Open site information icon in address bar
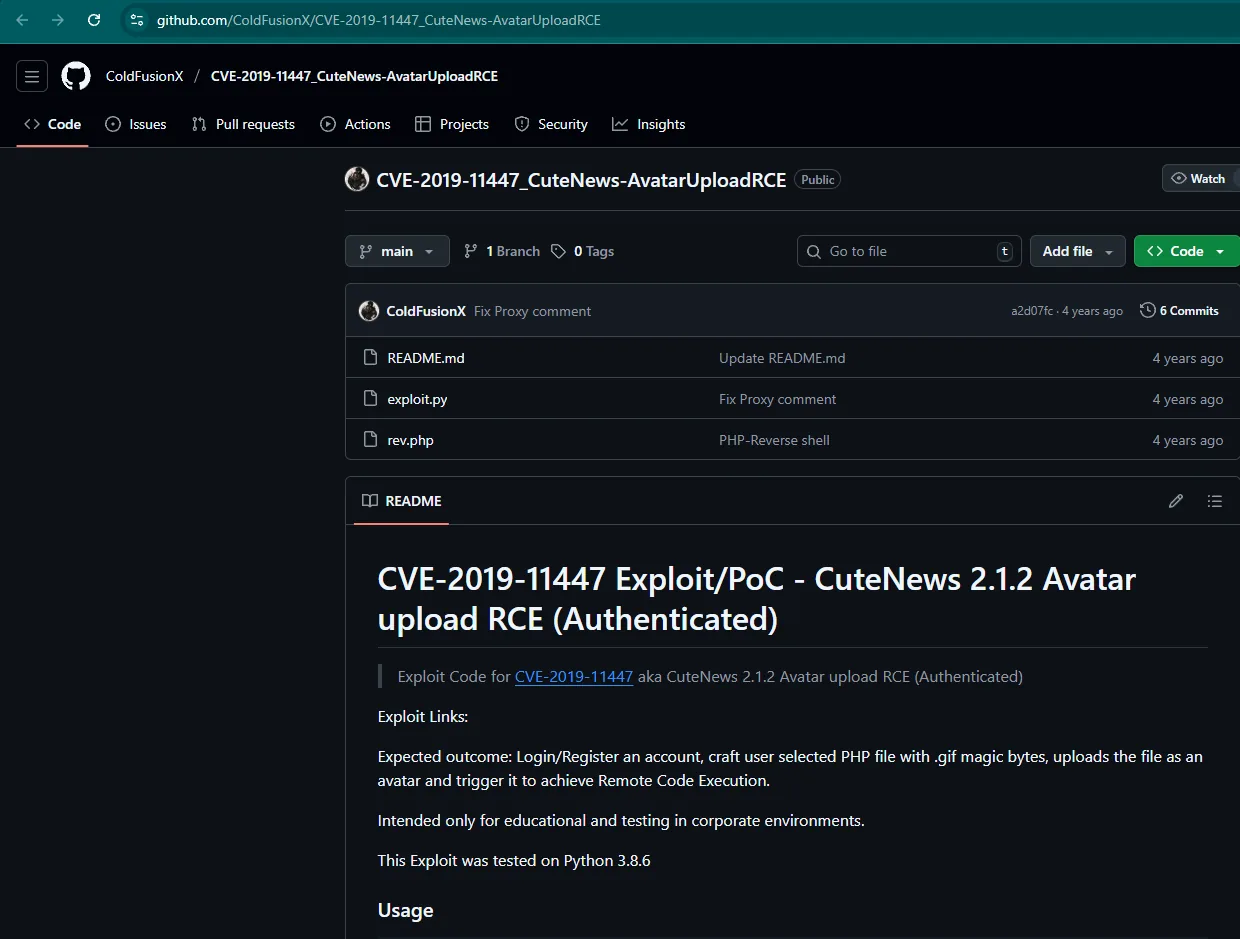 (137, 20)
